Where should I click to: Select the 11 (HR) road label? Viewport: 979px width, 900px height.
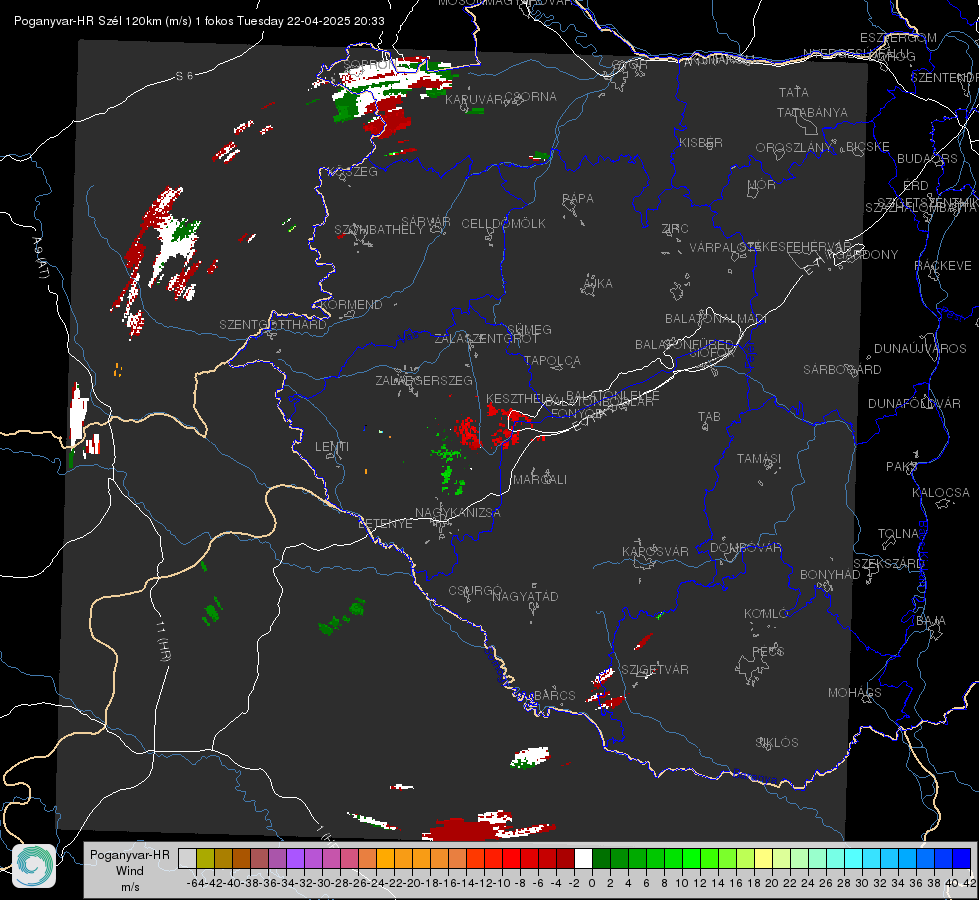[x=163, y=640]
